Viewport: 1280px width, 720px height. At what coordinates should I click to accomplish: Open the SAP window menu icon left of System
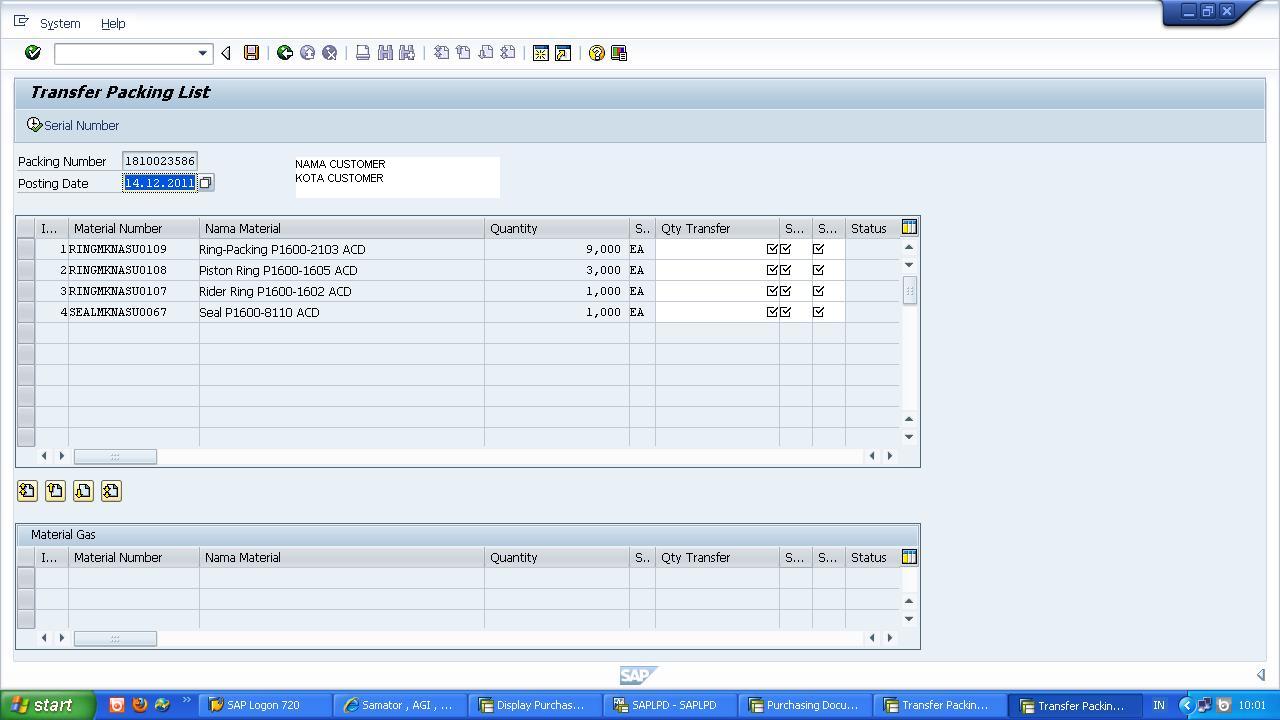[21, 21]
